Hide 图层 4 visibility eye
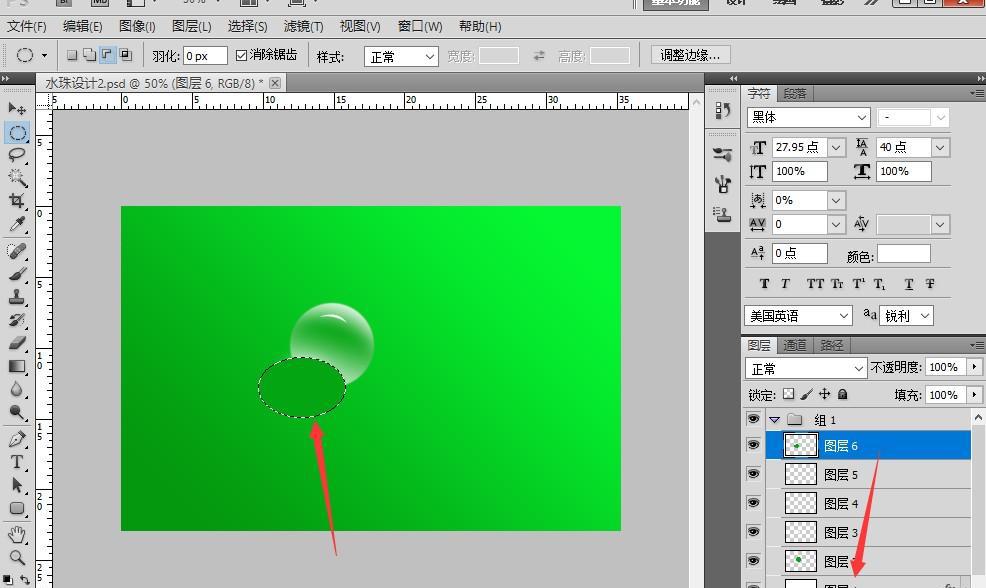986x588 pixels. [753, 502]
